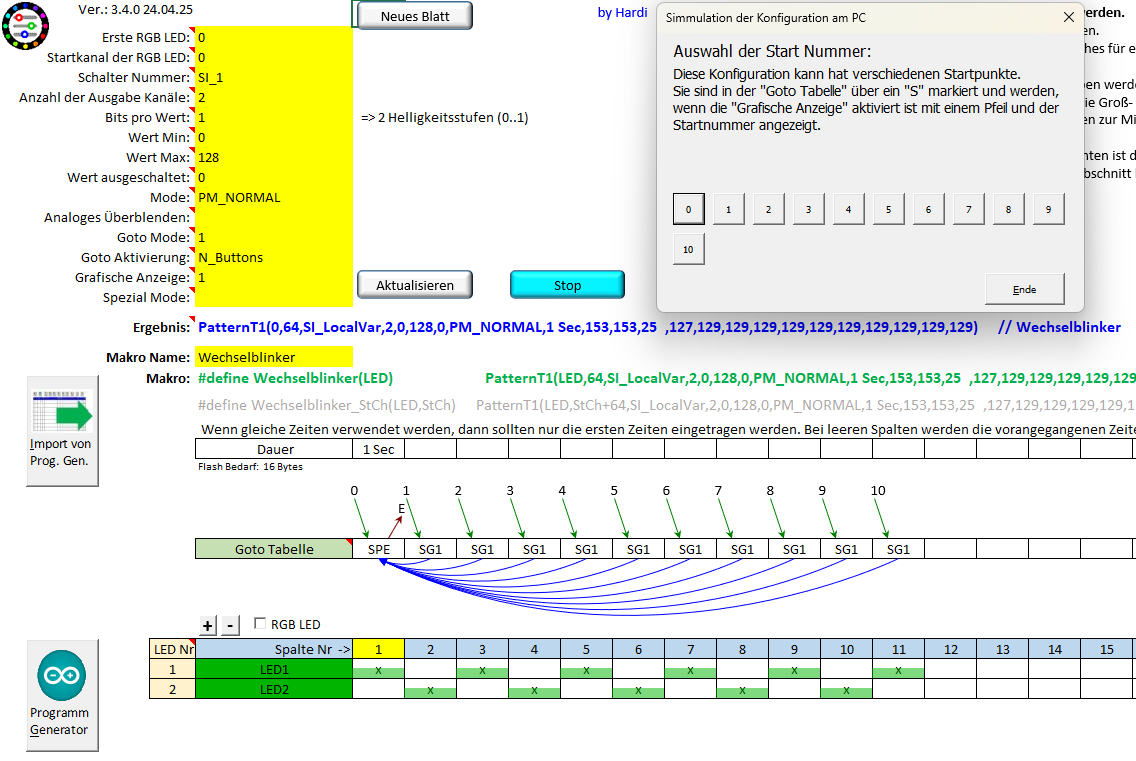Viewport: 1136px width, 761px height.
Task: Click the plus button above LED table
Action: tap(208, 625)
